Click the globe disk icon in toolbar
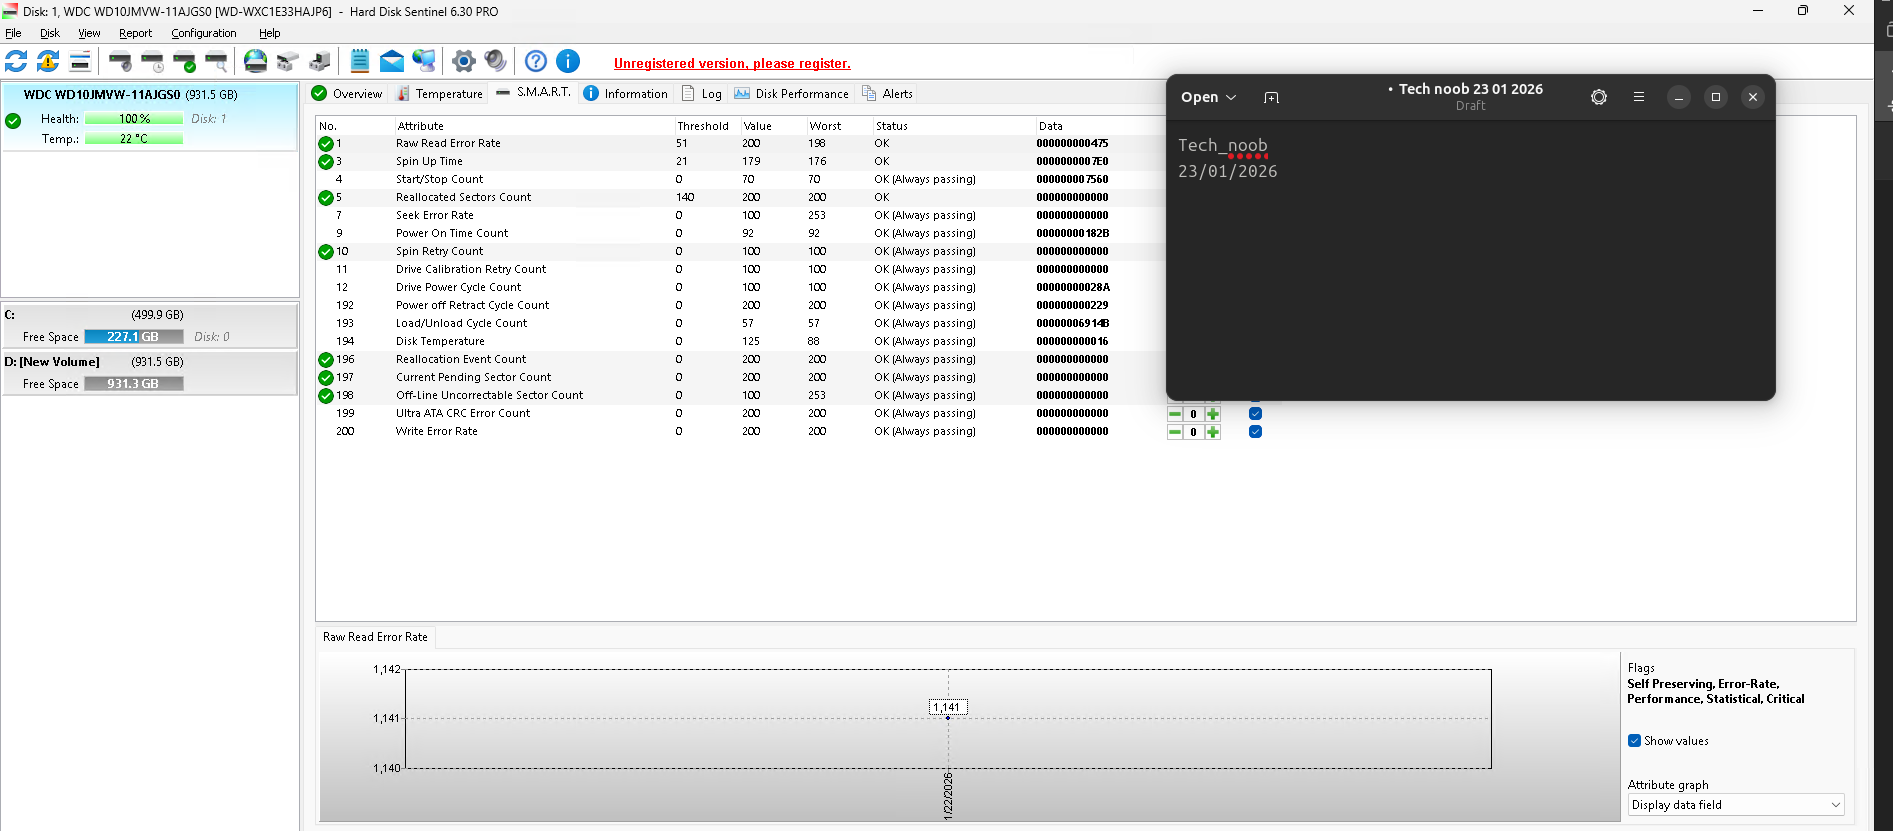Image resolution: width=1893 pixels, height=831 pixels. (x=256, y=61)
